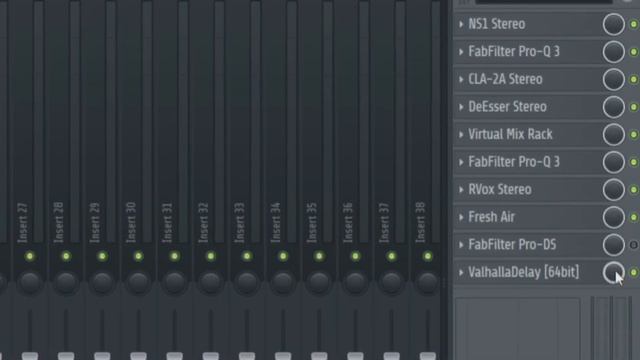
Task: Click the Fresh Air mix level knob
Action: coord(613,217)
